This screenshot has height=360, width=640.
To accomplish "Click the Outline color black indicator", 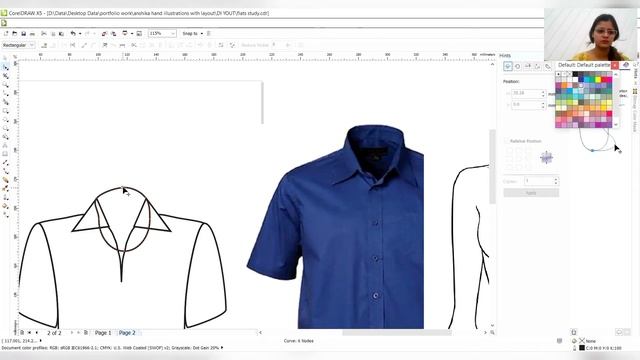I will (582, 348).
